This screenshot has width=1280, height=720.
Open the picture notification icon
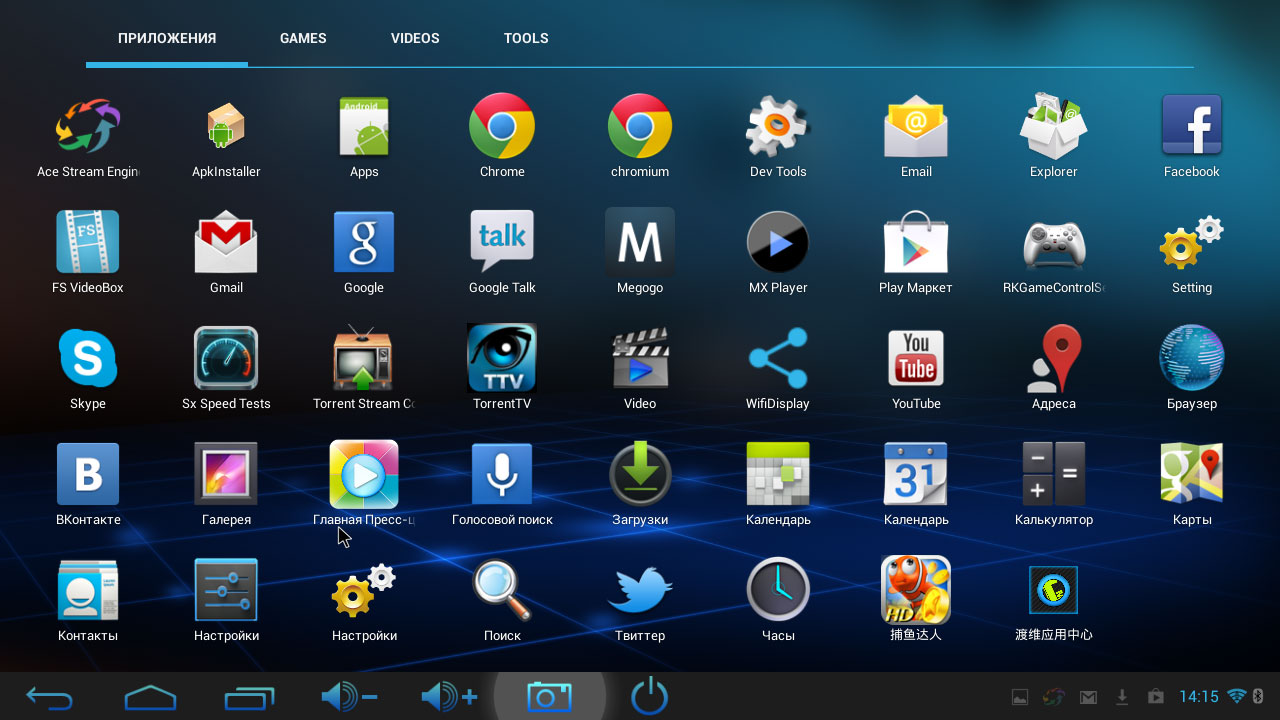pyautogui.click(x=1020, y=697)
